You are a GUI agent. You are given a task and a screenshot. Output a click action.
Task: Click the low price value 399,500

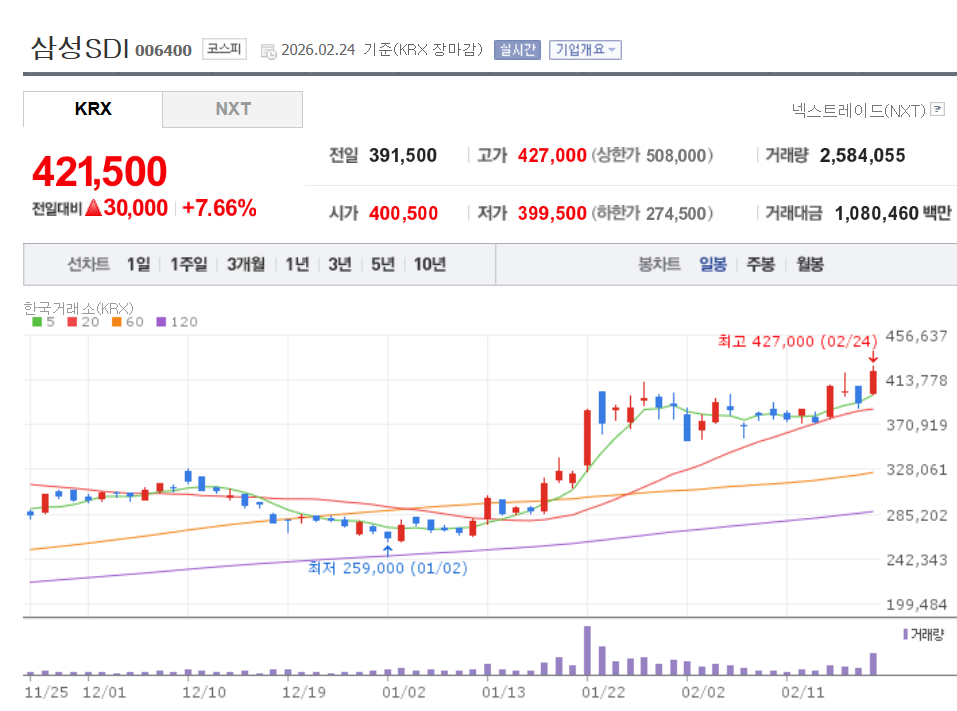click(552, 214)
